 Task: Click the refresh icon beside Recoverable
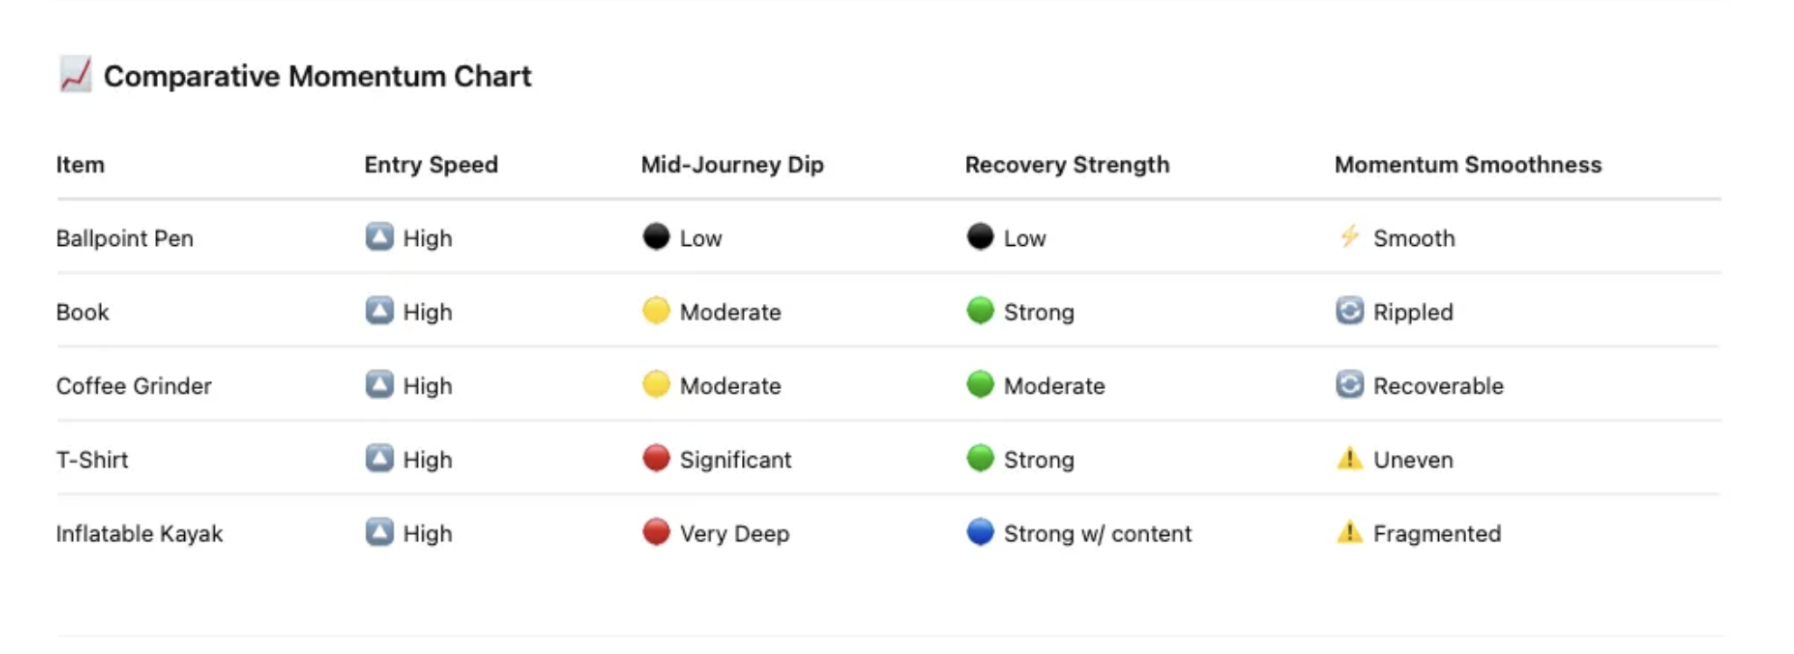pyautogui.click(x=1349, y=385)
